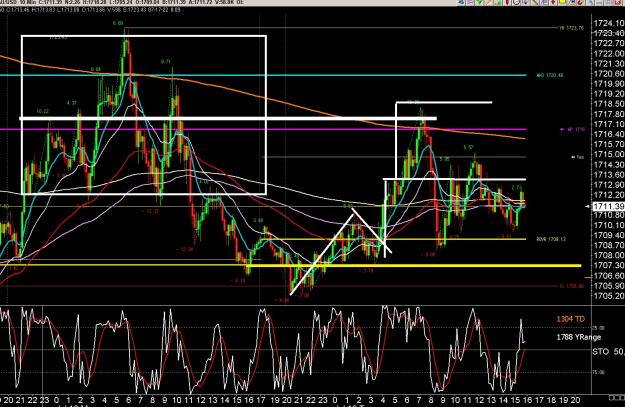This screenshot has width=625, height=407.
Task: Click the orange 1304 TD label
Action: pos(570,319)
